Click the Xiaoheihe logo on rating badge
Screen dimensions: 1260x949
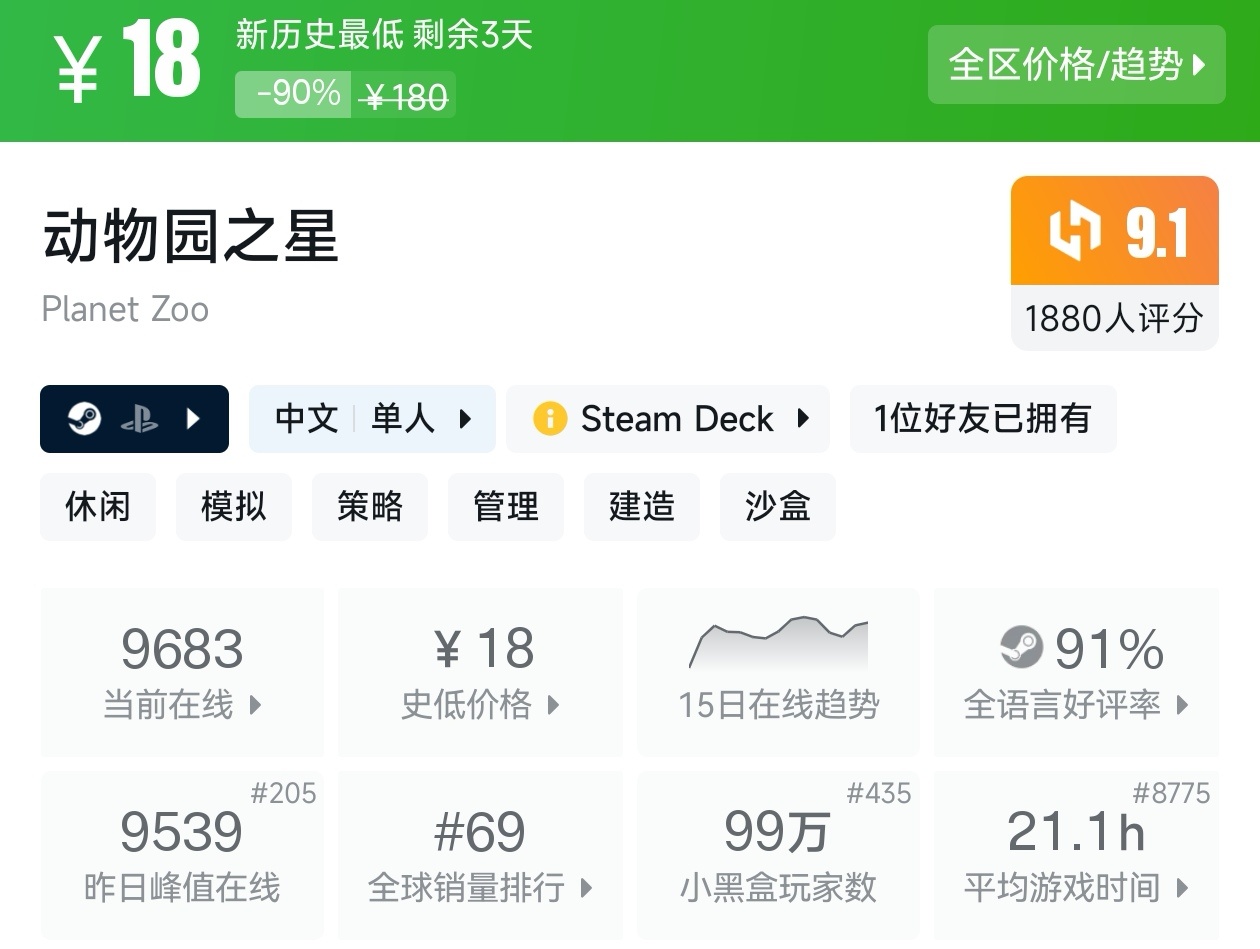click(x=1074, y=231)
